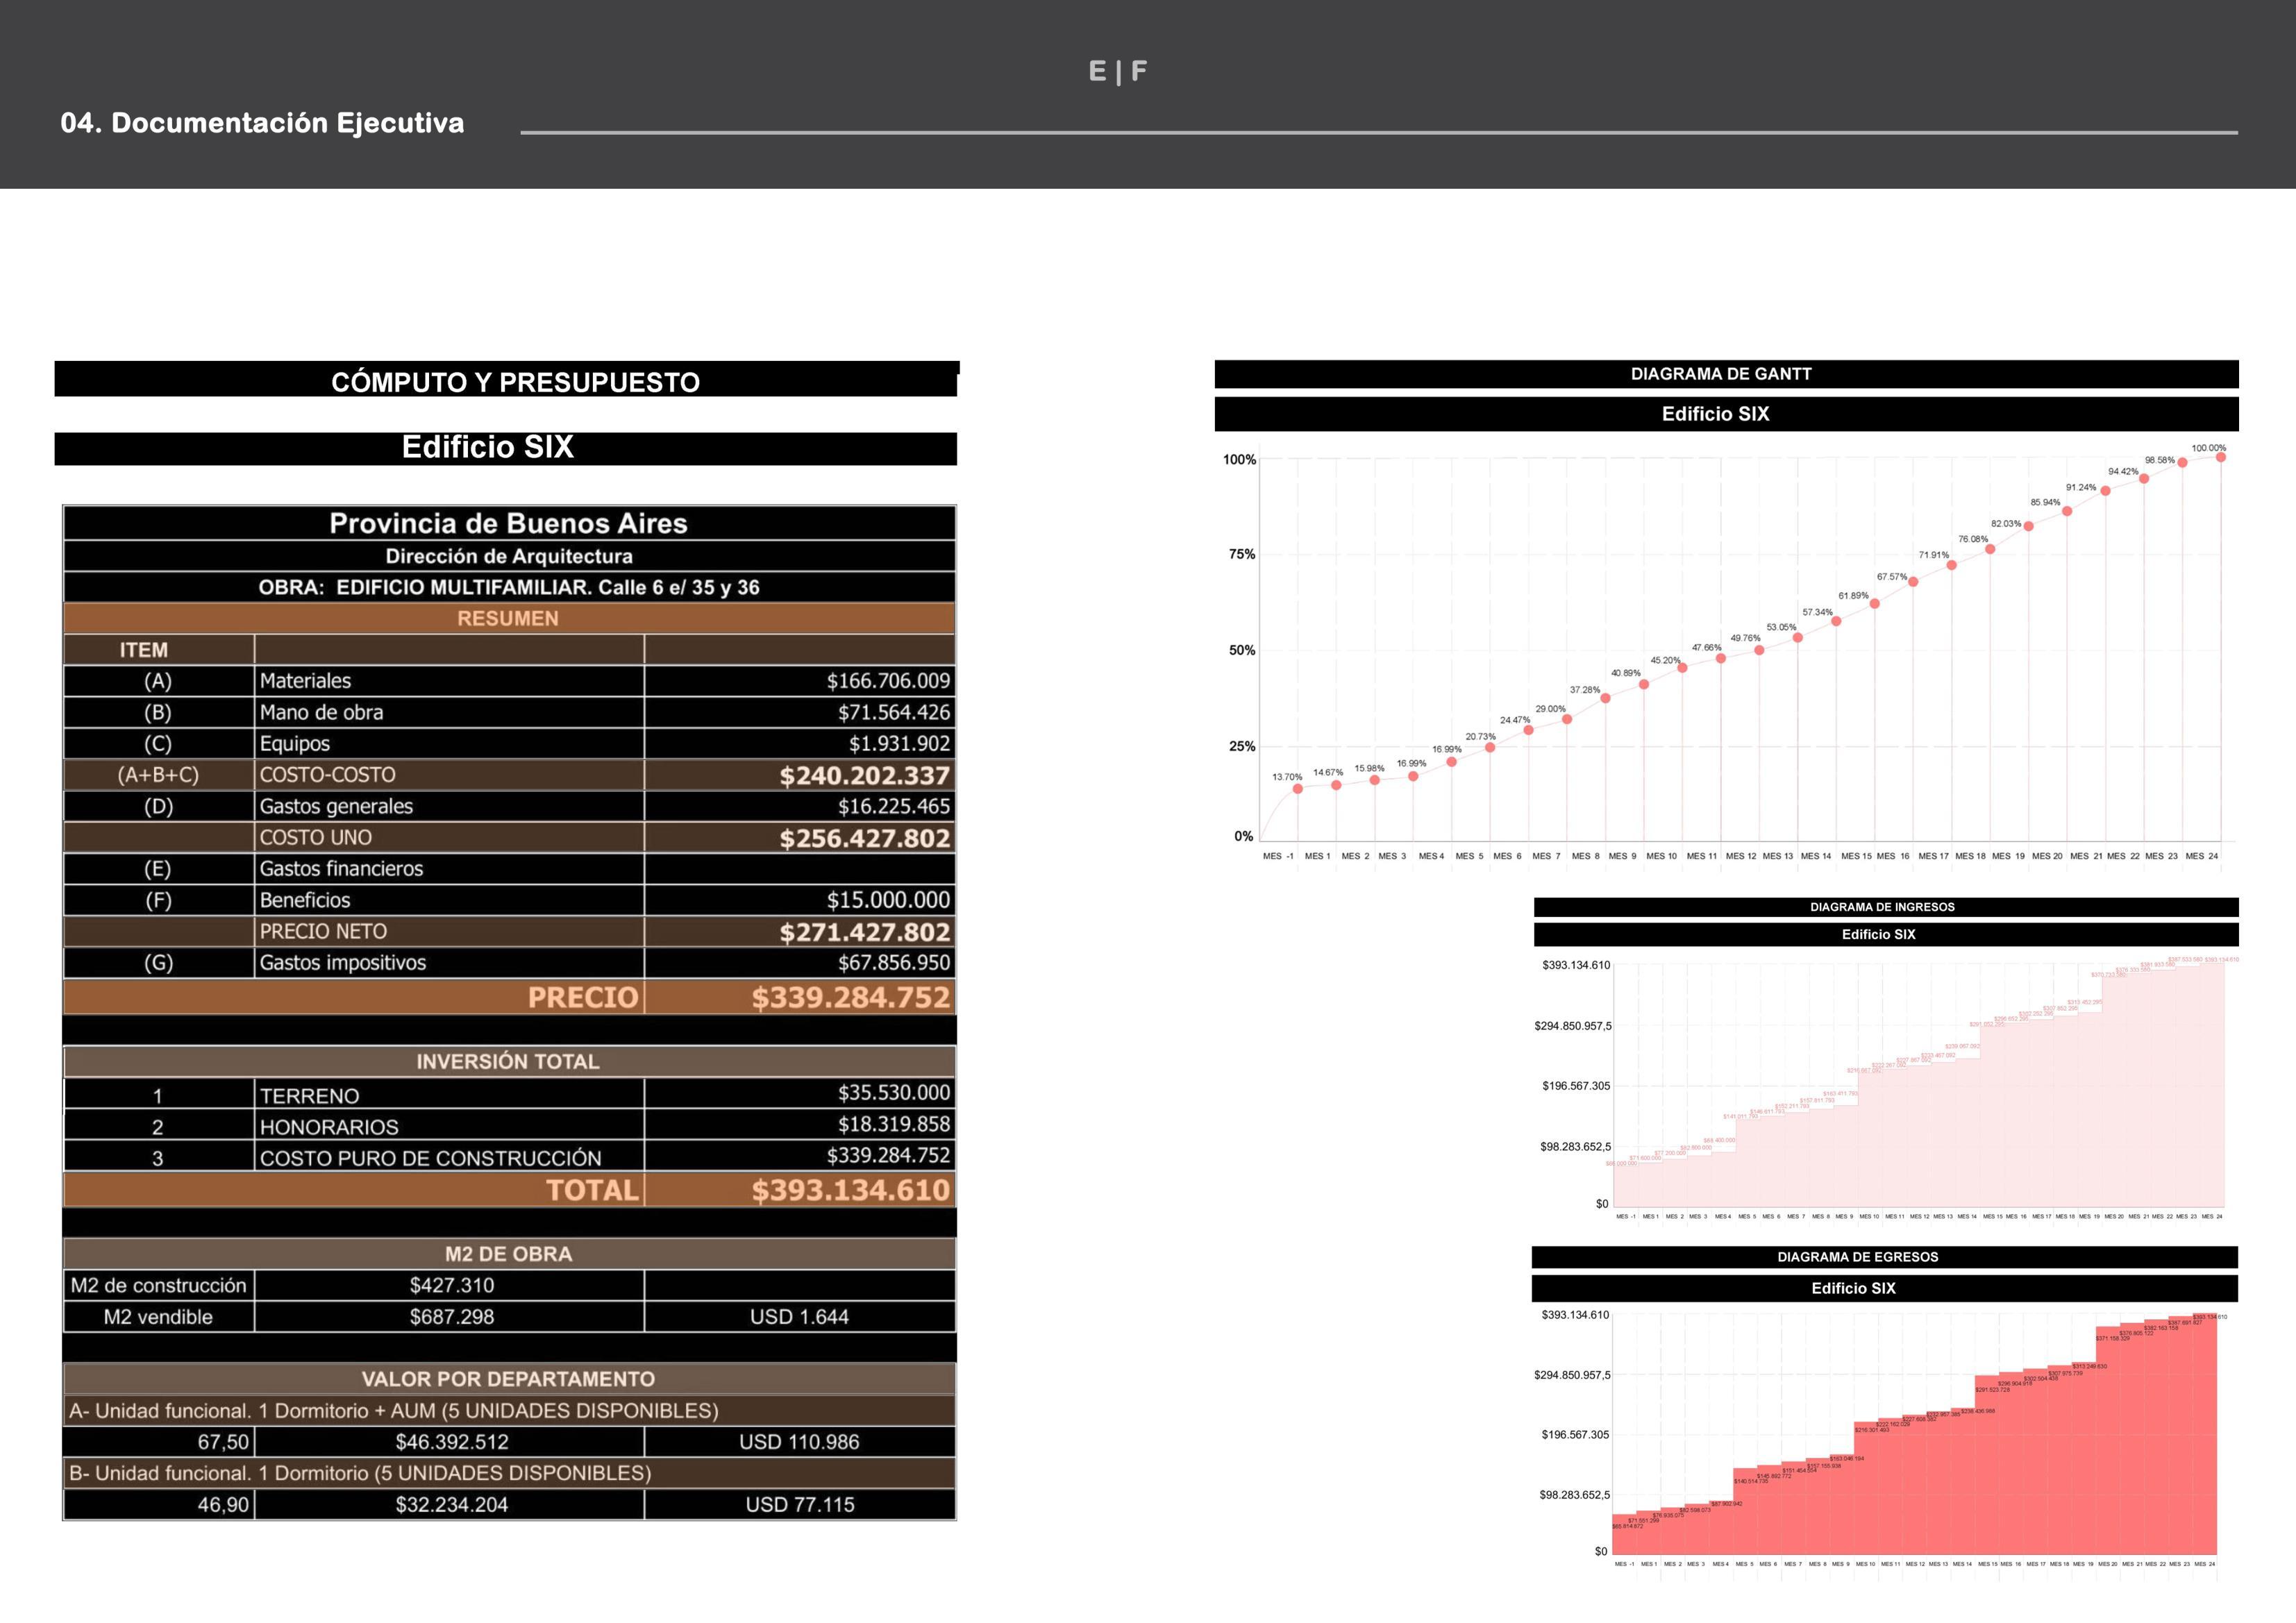Select the 49.76% marker on the Gantt curve
Image resolution: width=2296 pixels, height=1623 pixels.
(1759, 650)
